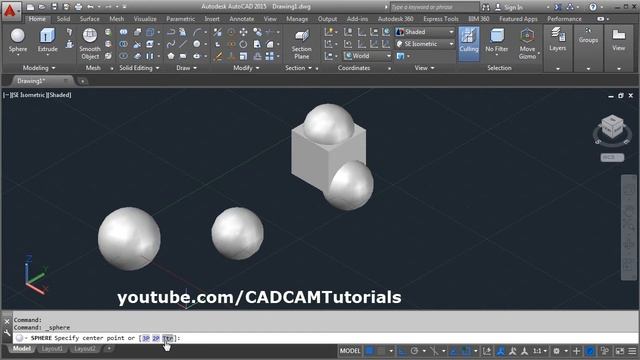640x360 pixels.
Task: Click the Sign In button
Action: click(509, 7)
